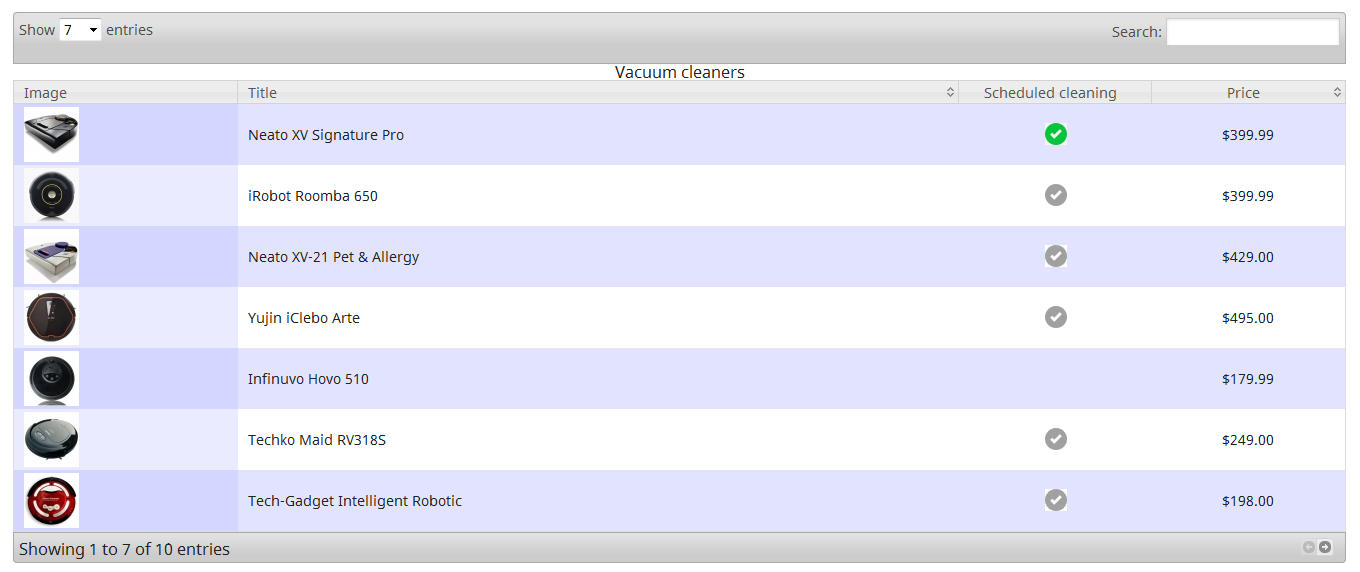
Task: Click the Scheduled cleaning column header
Action: 1055,92
